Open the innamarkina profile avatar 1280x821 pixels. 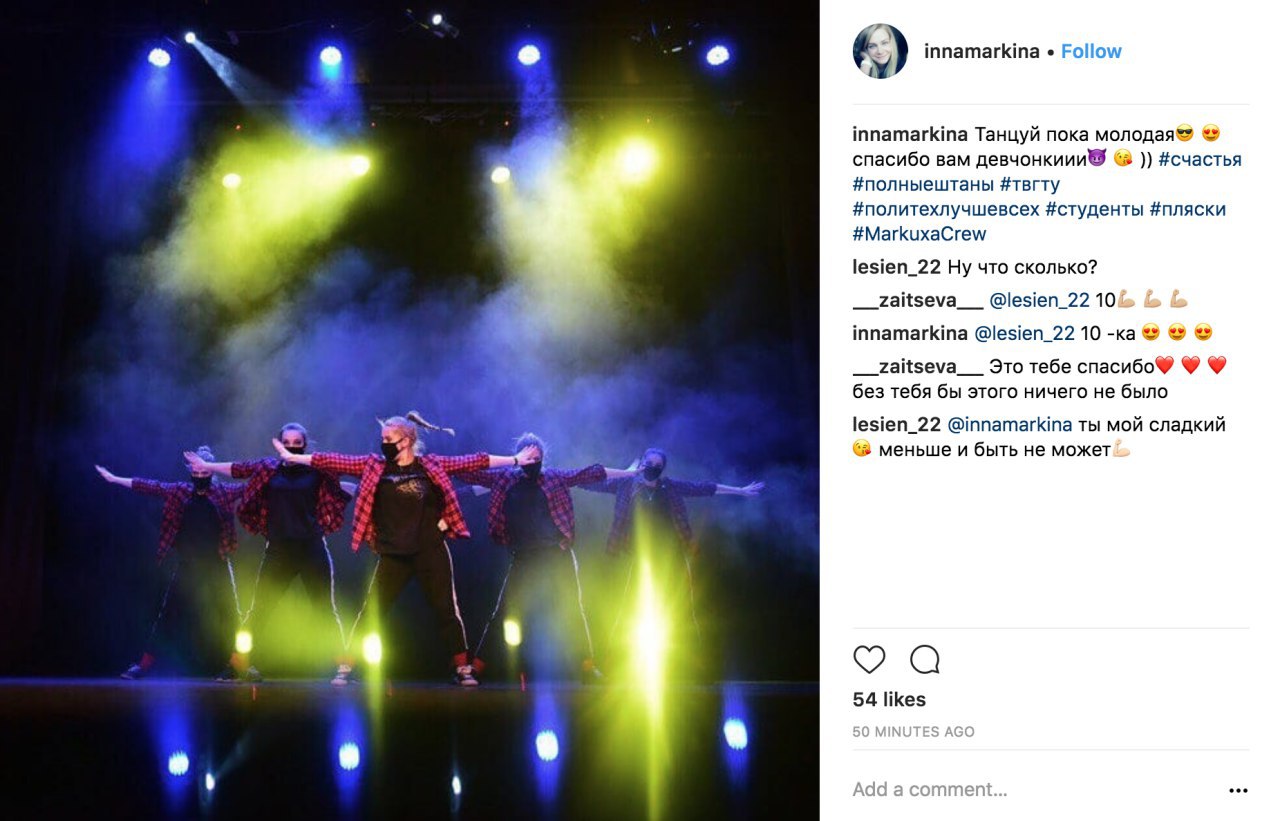pos(880,51)
